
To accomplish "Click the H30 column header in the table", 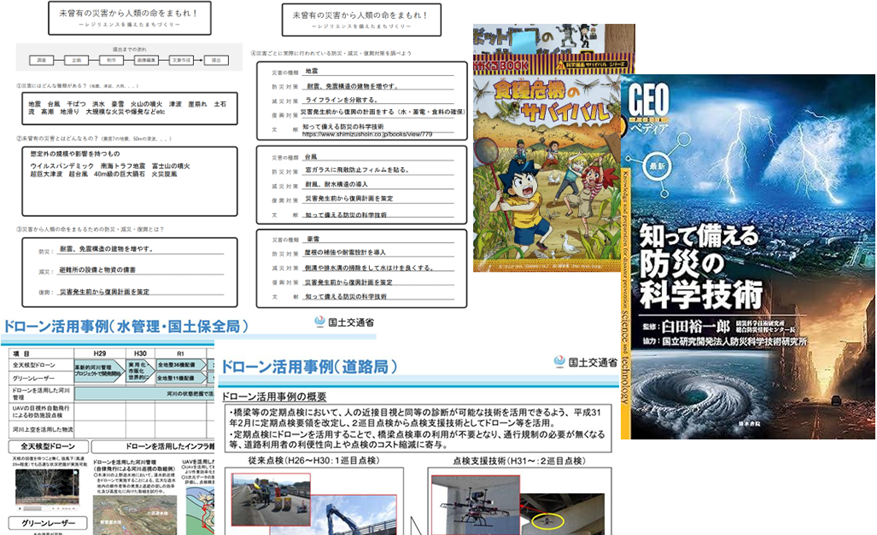I will 140,353.
